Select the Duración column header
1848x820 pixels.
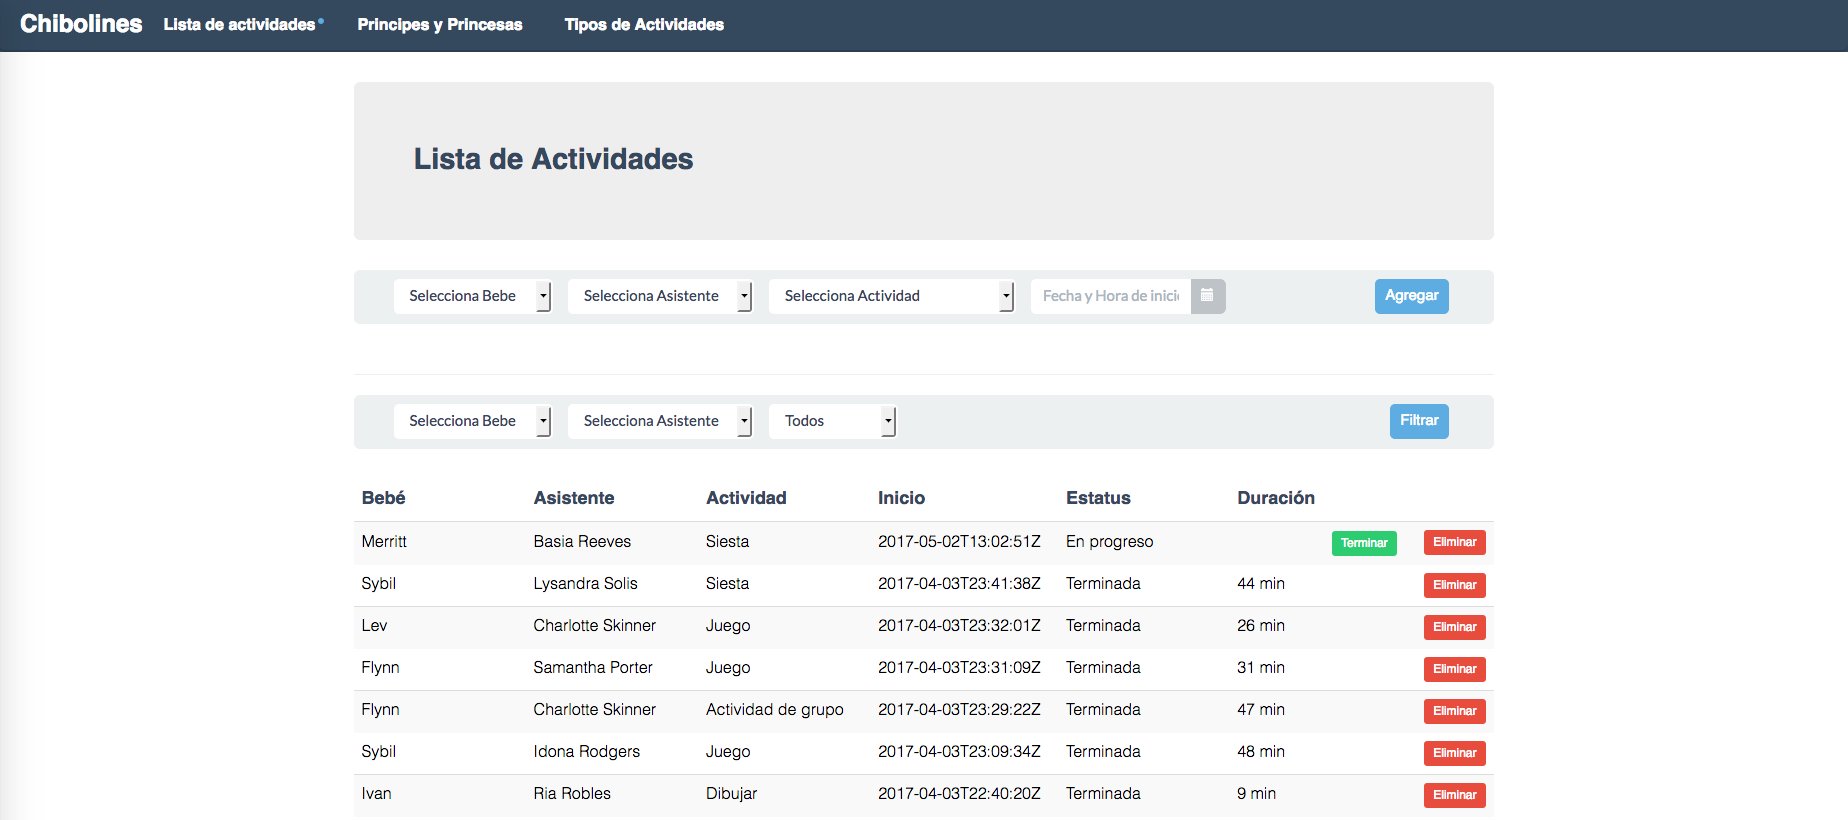pos(1276,498)
